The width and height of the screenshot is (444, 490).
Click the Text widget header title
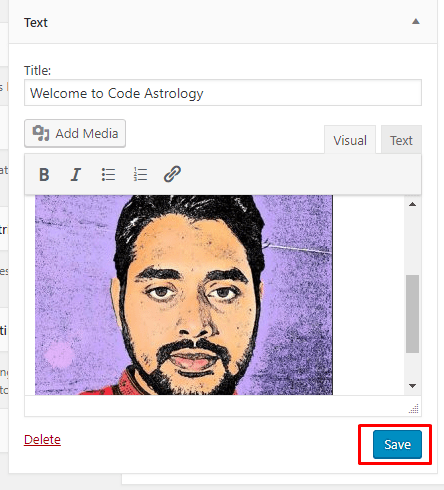(36, 23)
